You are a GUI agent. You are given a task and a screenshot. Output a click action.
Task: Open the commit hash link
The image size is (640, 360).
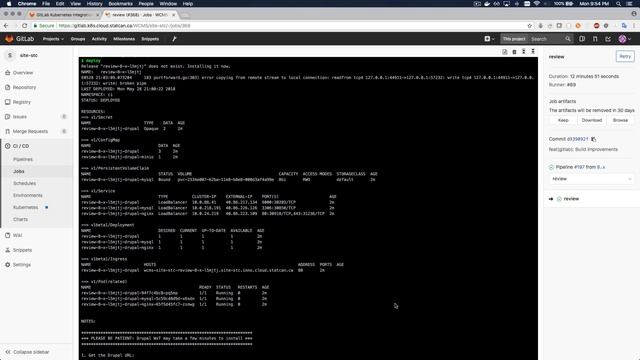[577, 139]
